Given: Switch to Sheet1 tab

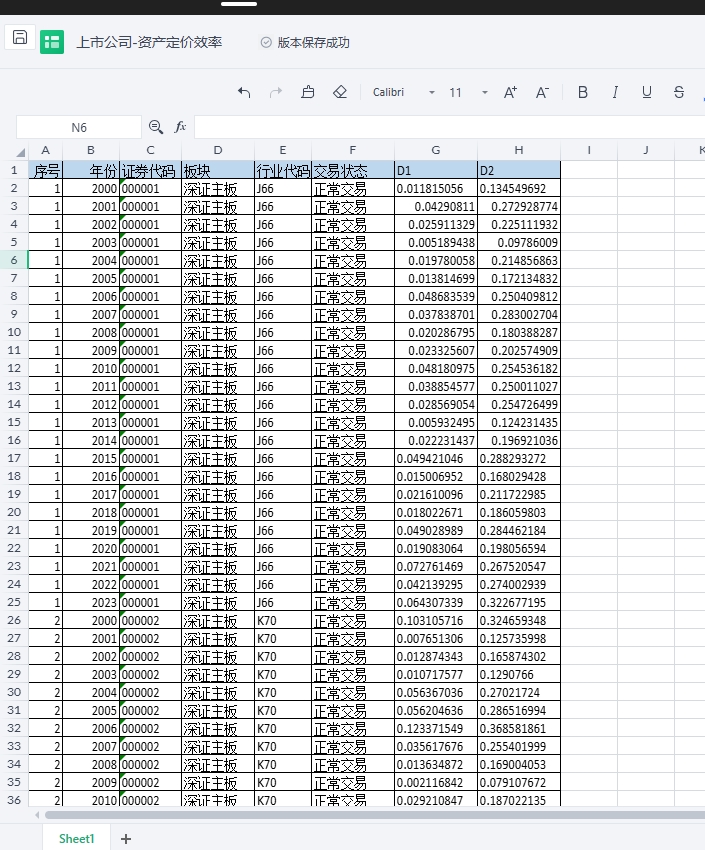Looking at the screenshot, I should [76, 839].
